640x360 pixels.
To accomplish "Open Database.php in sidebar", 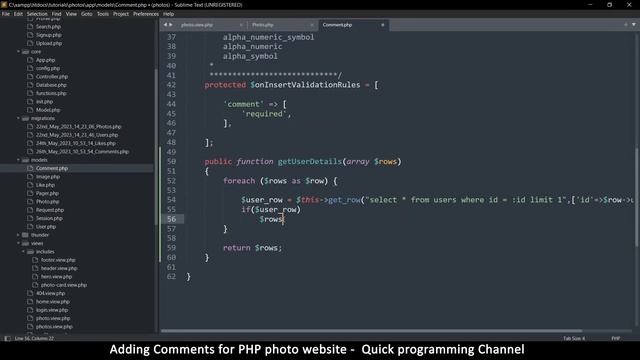I will click(51, 85).
